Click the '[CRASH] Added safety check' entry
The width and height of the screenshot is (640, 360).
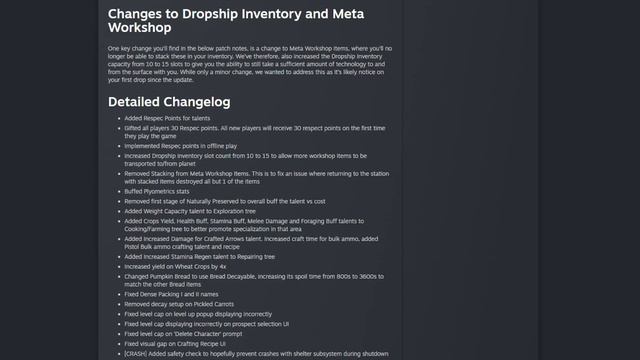point(256,354)
